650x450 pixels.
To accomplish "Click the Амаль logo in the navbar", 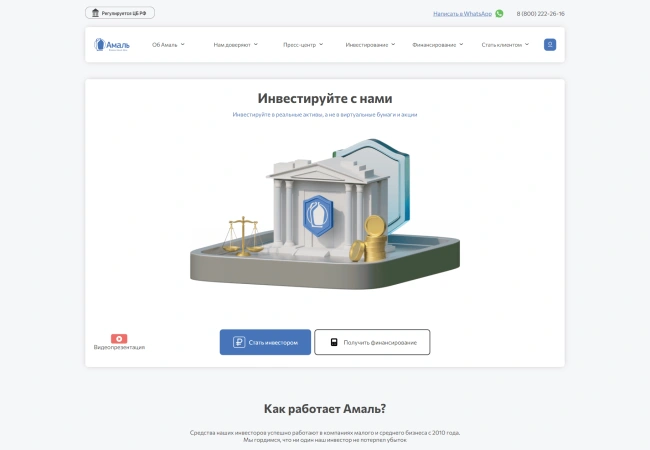I will [112, 44].
